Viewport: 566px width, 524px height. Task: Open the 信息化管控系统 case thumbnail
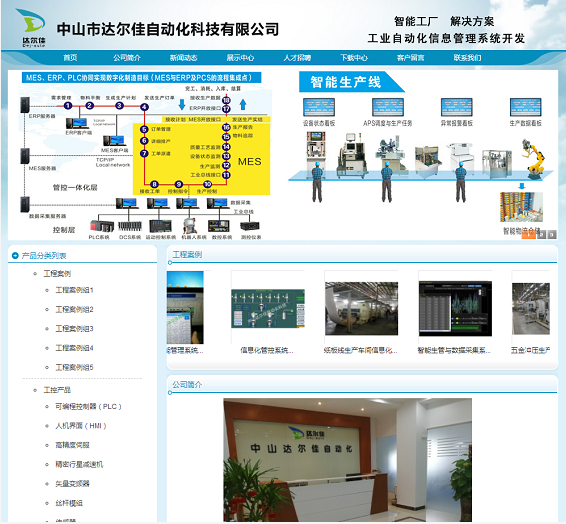click(x=268, y=309)
